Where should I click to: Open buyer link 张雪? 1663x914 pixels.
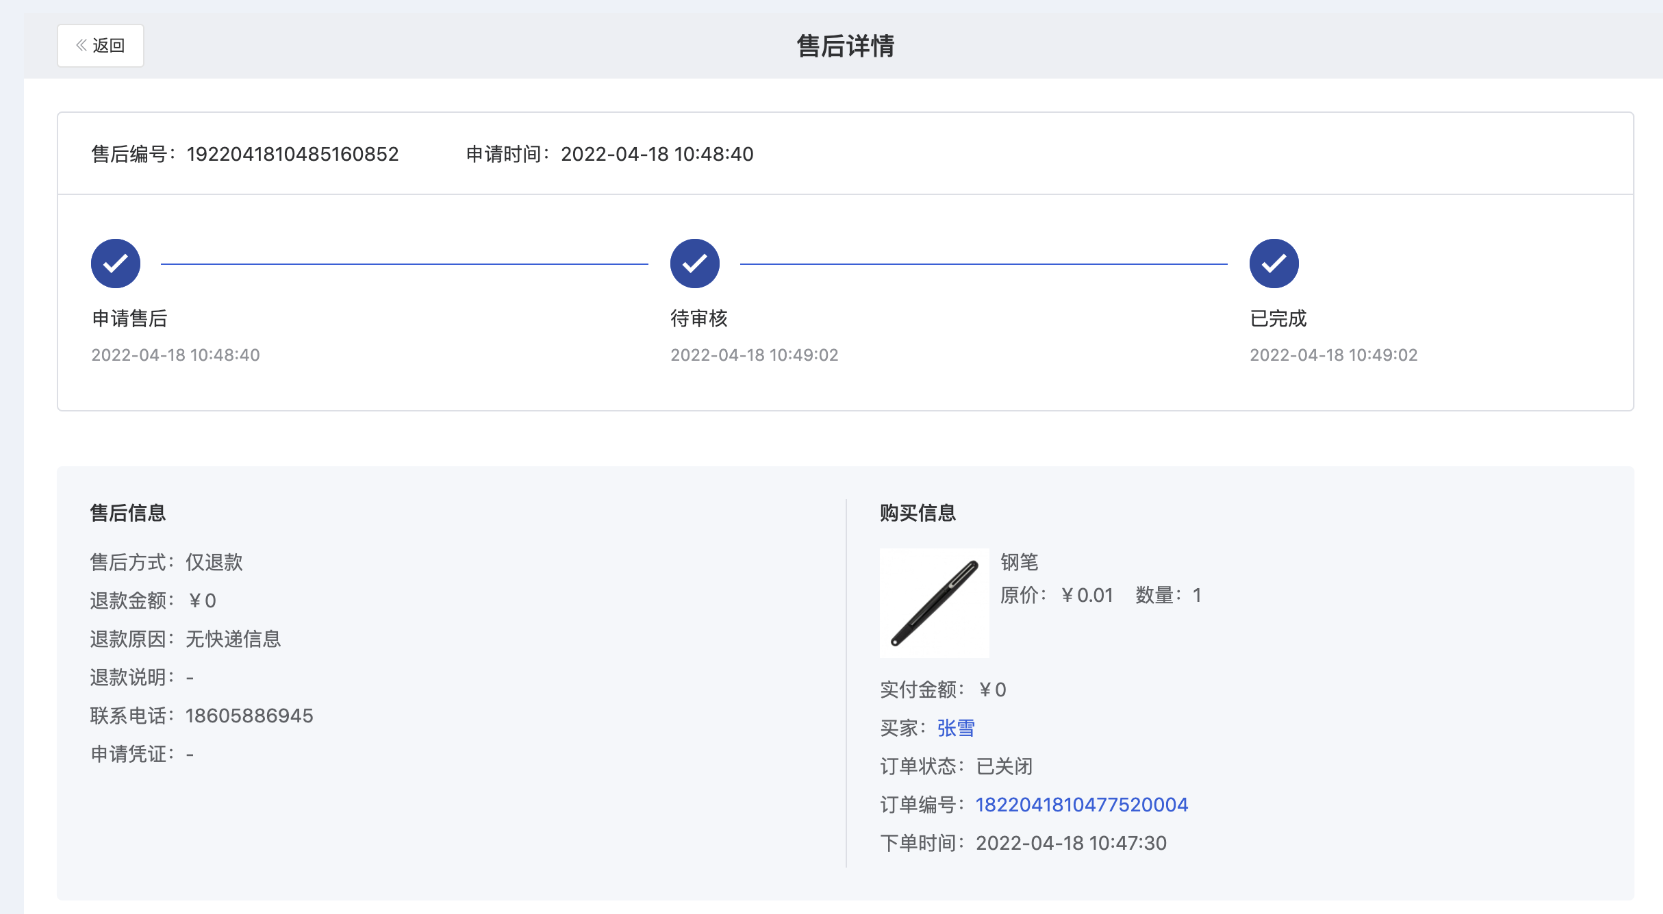[956, 728]
